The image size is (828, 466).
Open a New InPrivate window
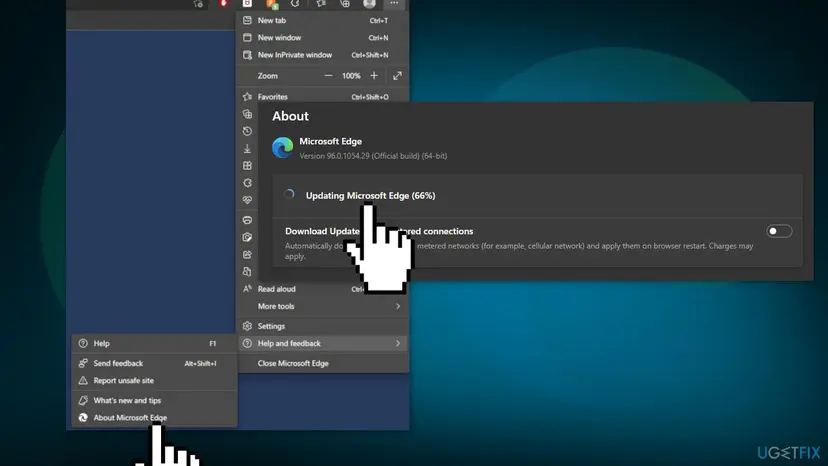[x=322, y=55]
